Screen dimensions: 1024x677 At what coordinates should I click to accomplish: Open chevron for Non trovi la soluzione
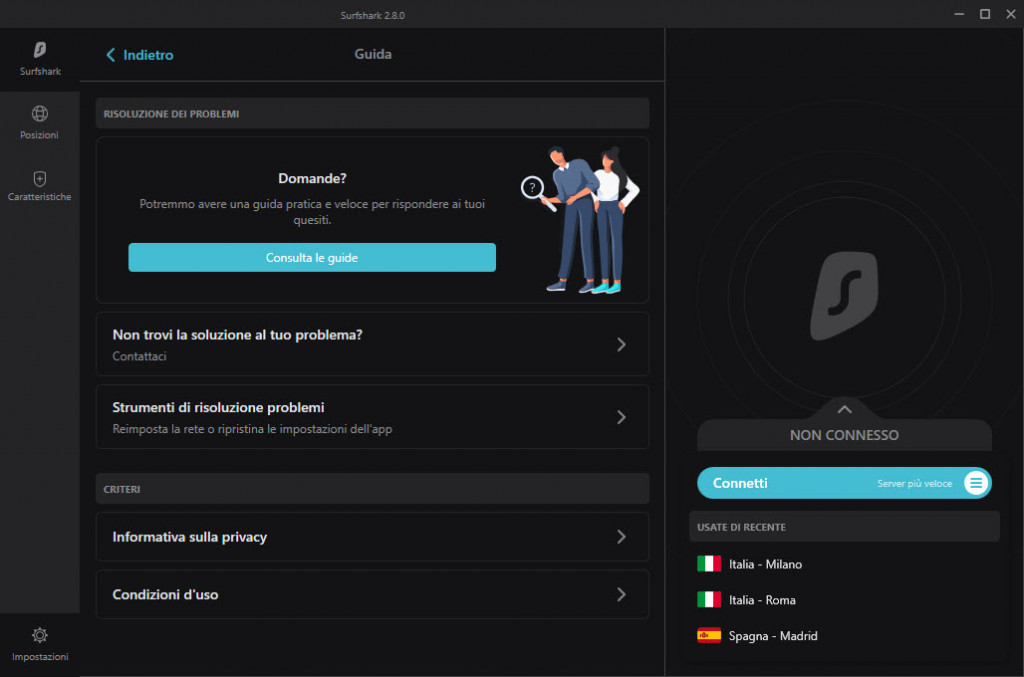point(621,345)
